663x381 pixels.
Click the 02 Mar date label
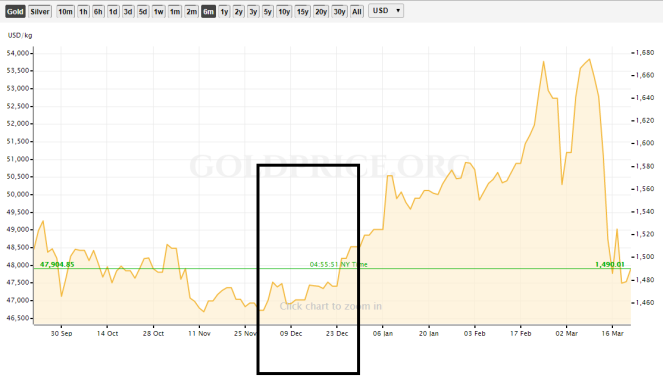[x=567, y=333]
